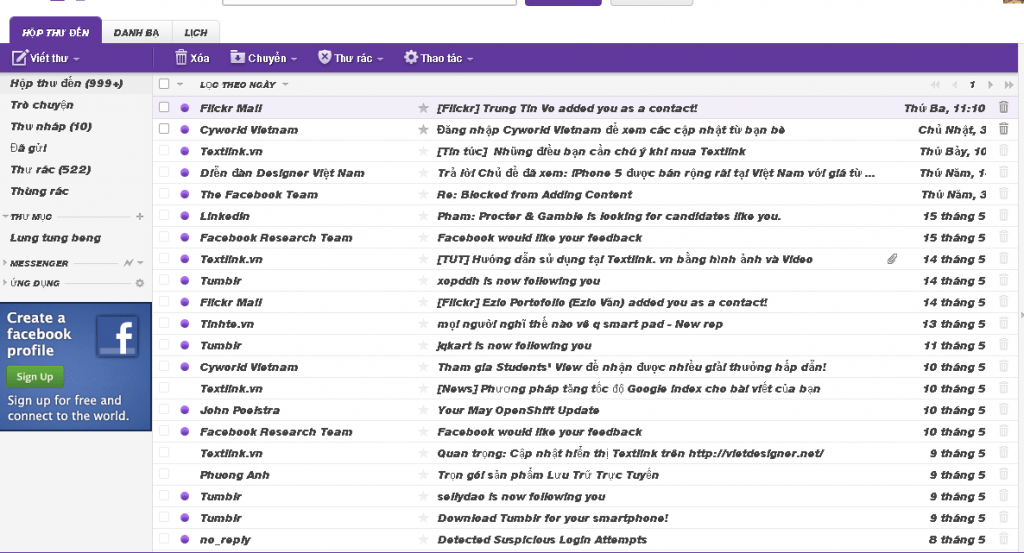Expand the Viết thư compose dropdown arrow
This screenshot has height=553, width=1024.
click(x=76, y=59)
